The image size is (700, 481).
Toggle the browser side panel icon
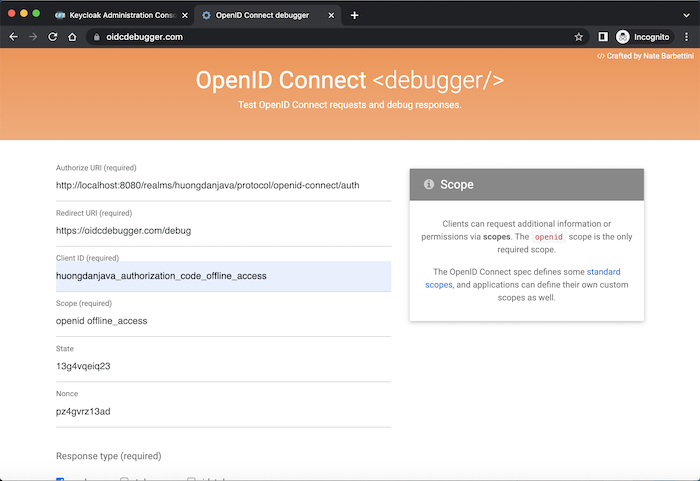point(603,37)
